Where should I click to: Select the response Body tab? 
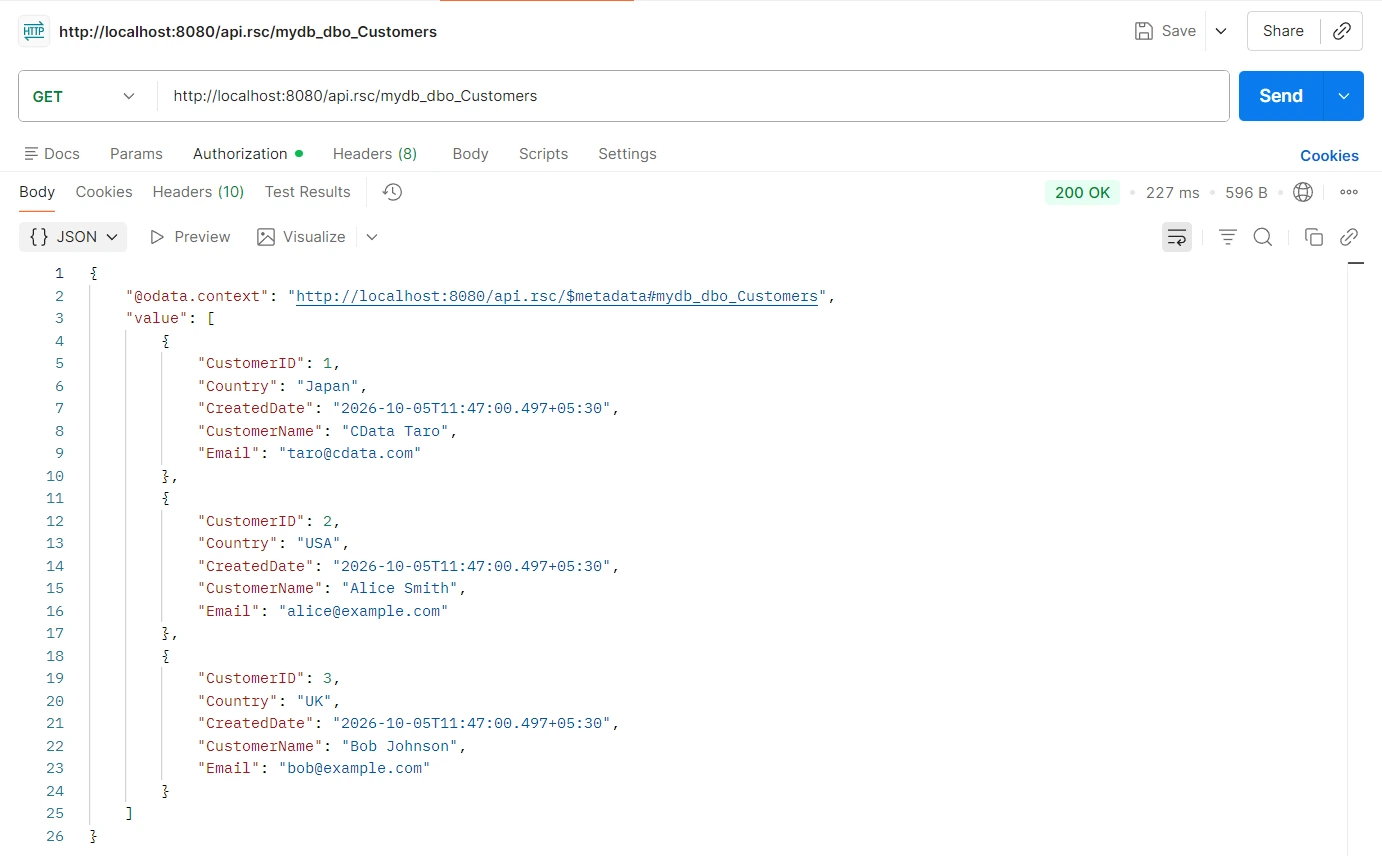pos(37,192)
